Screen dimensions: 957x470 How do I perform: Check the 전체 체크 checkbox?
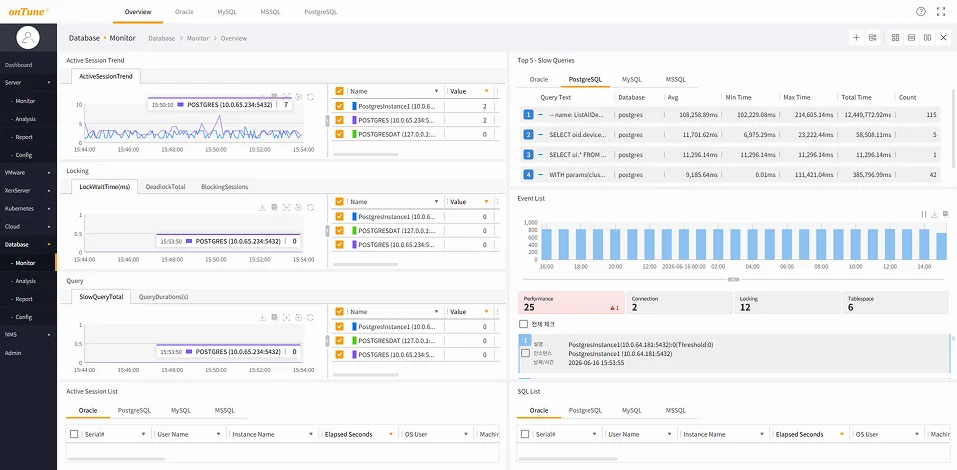(x=523, y=324)
